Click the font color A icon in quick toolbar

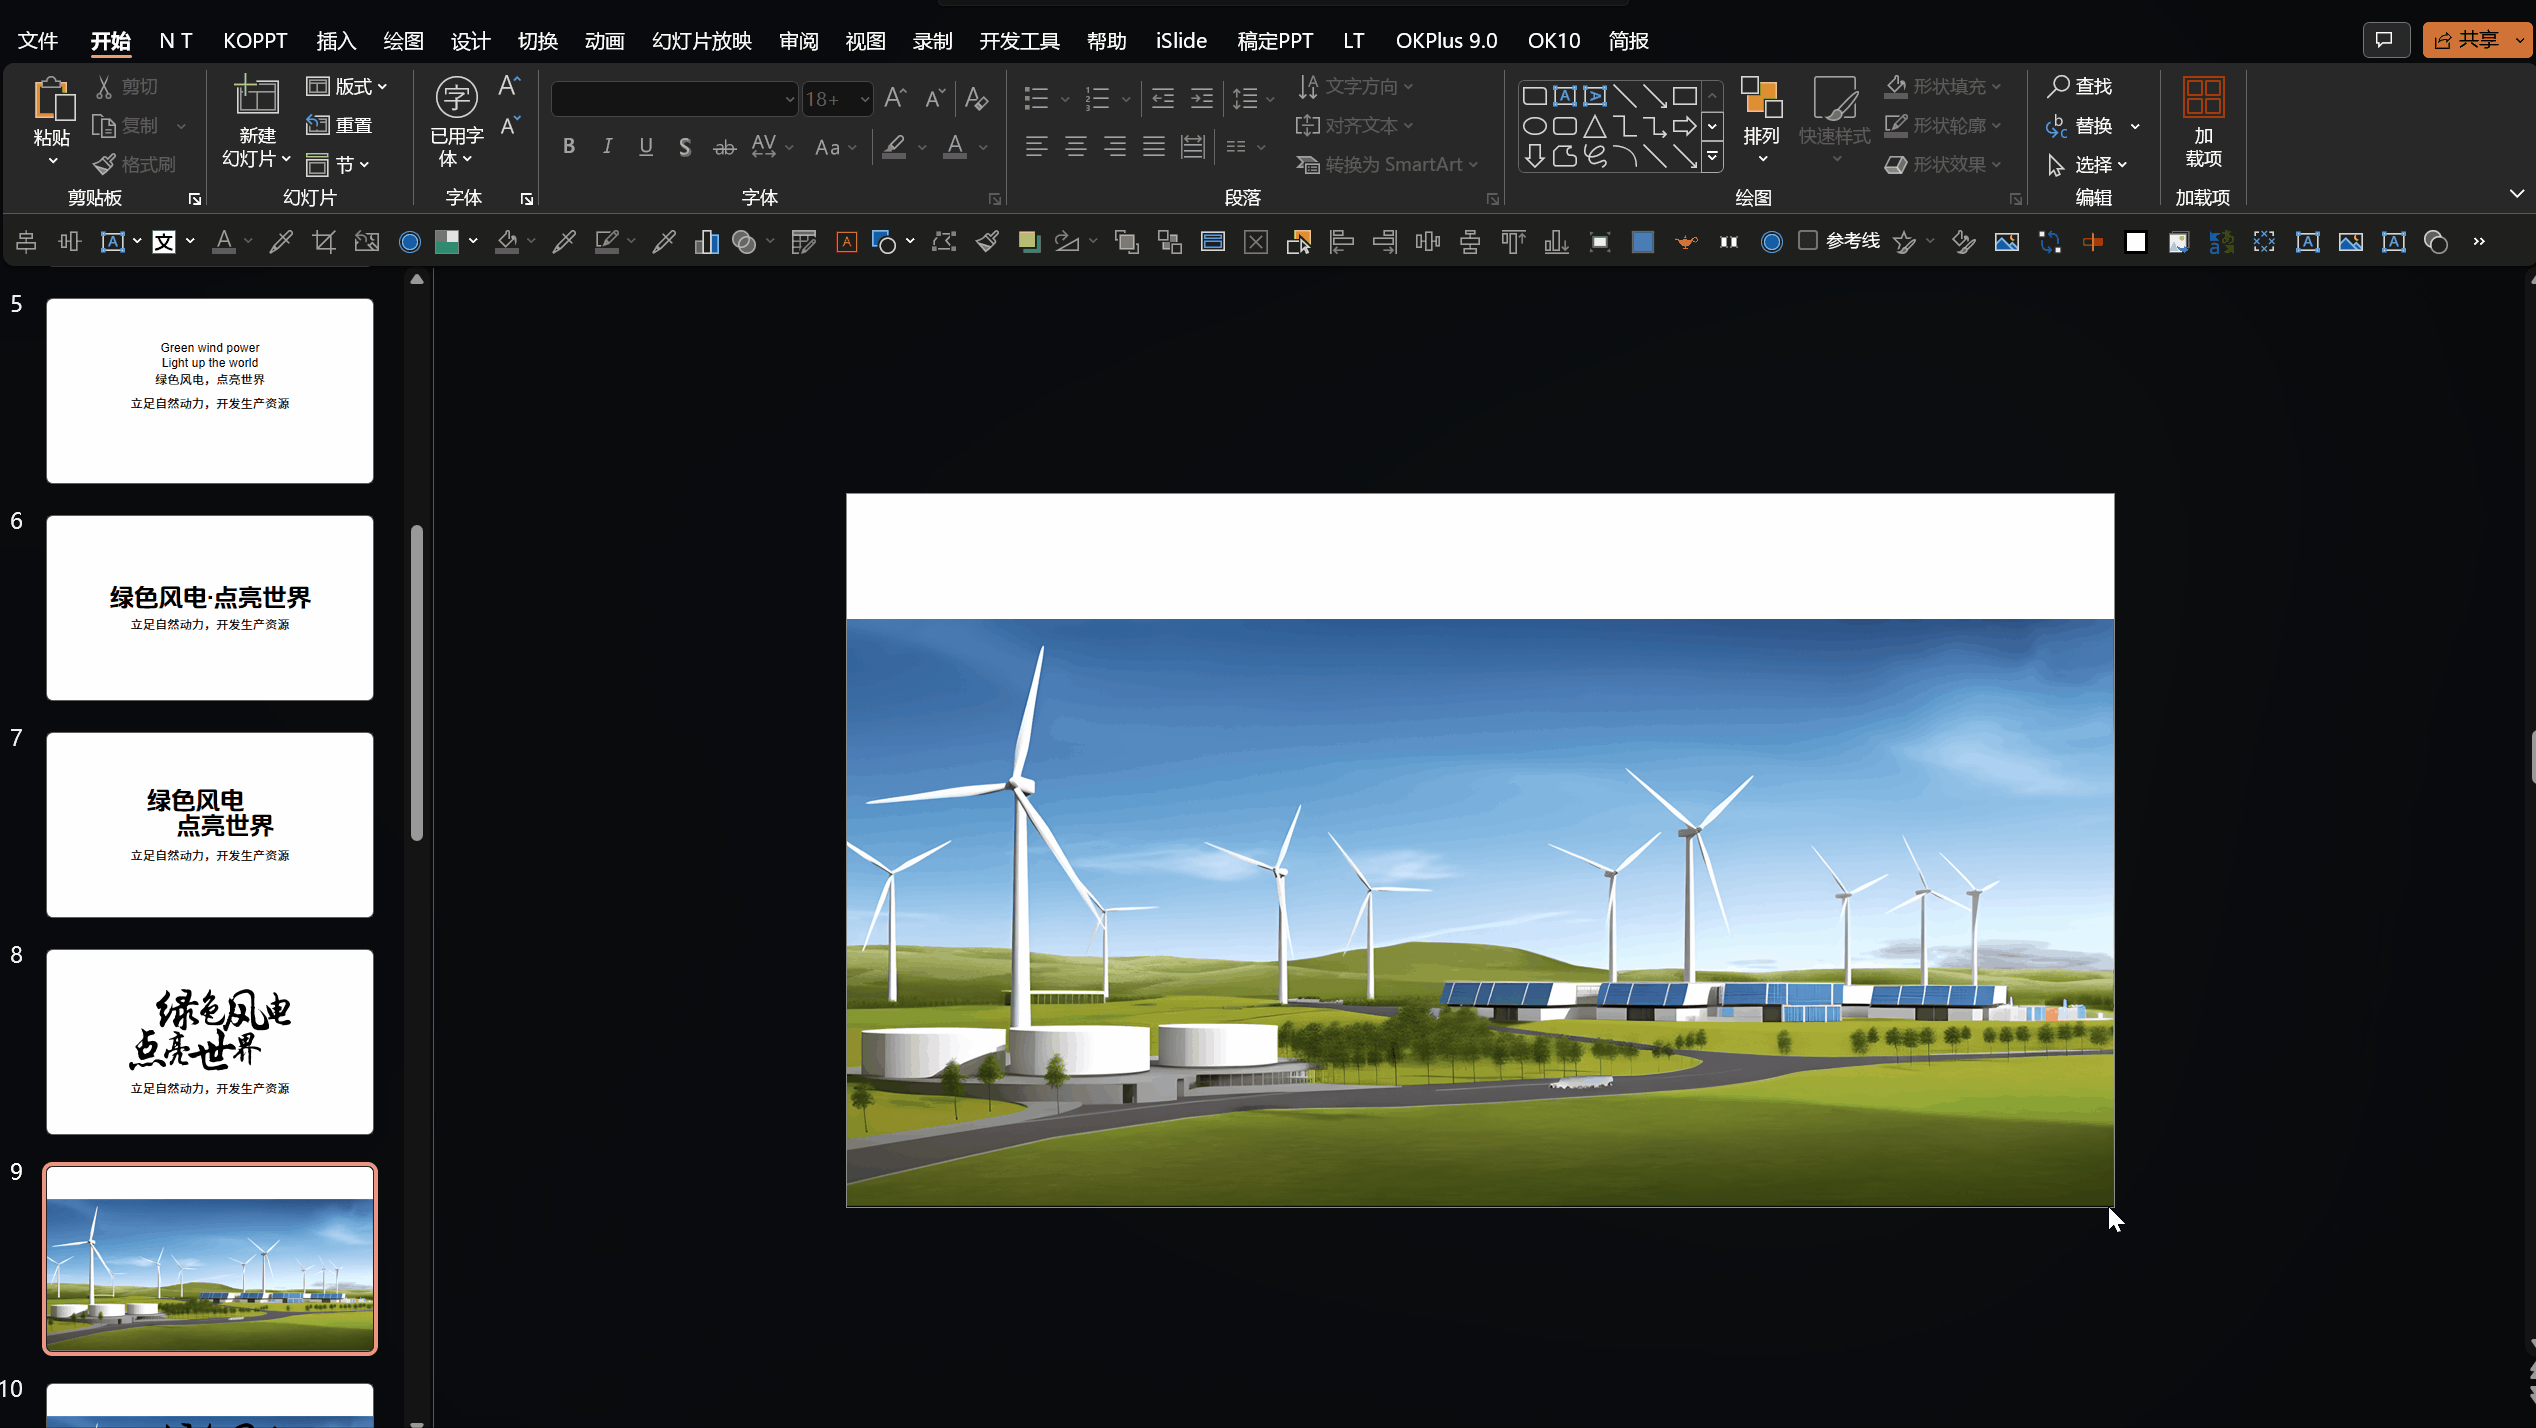click(224, 241)
